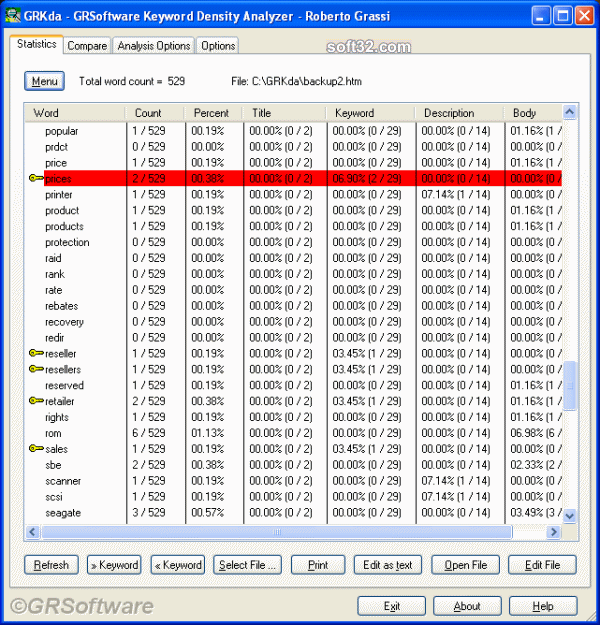Viewport: 600px width, 625px height.
Task: Click the Refresh button
Action: click(51, 565)
